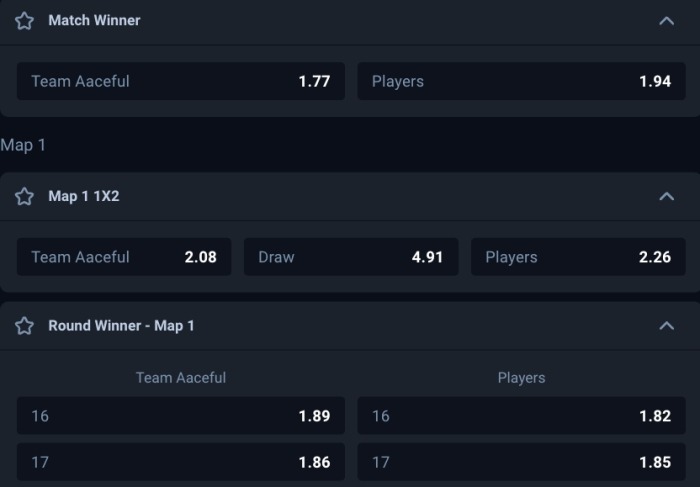
Task: Click the Match Winner header title
Action: pos(94,21)
